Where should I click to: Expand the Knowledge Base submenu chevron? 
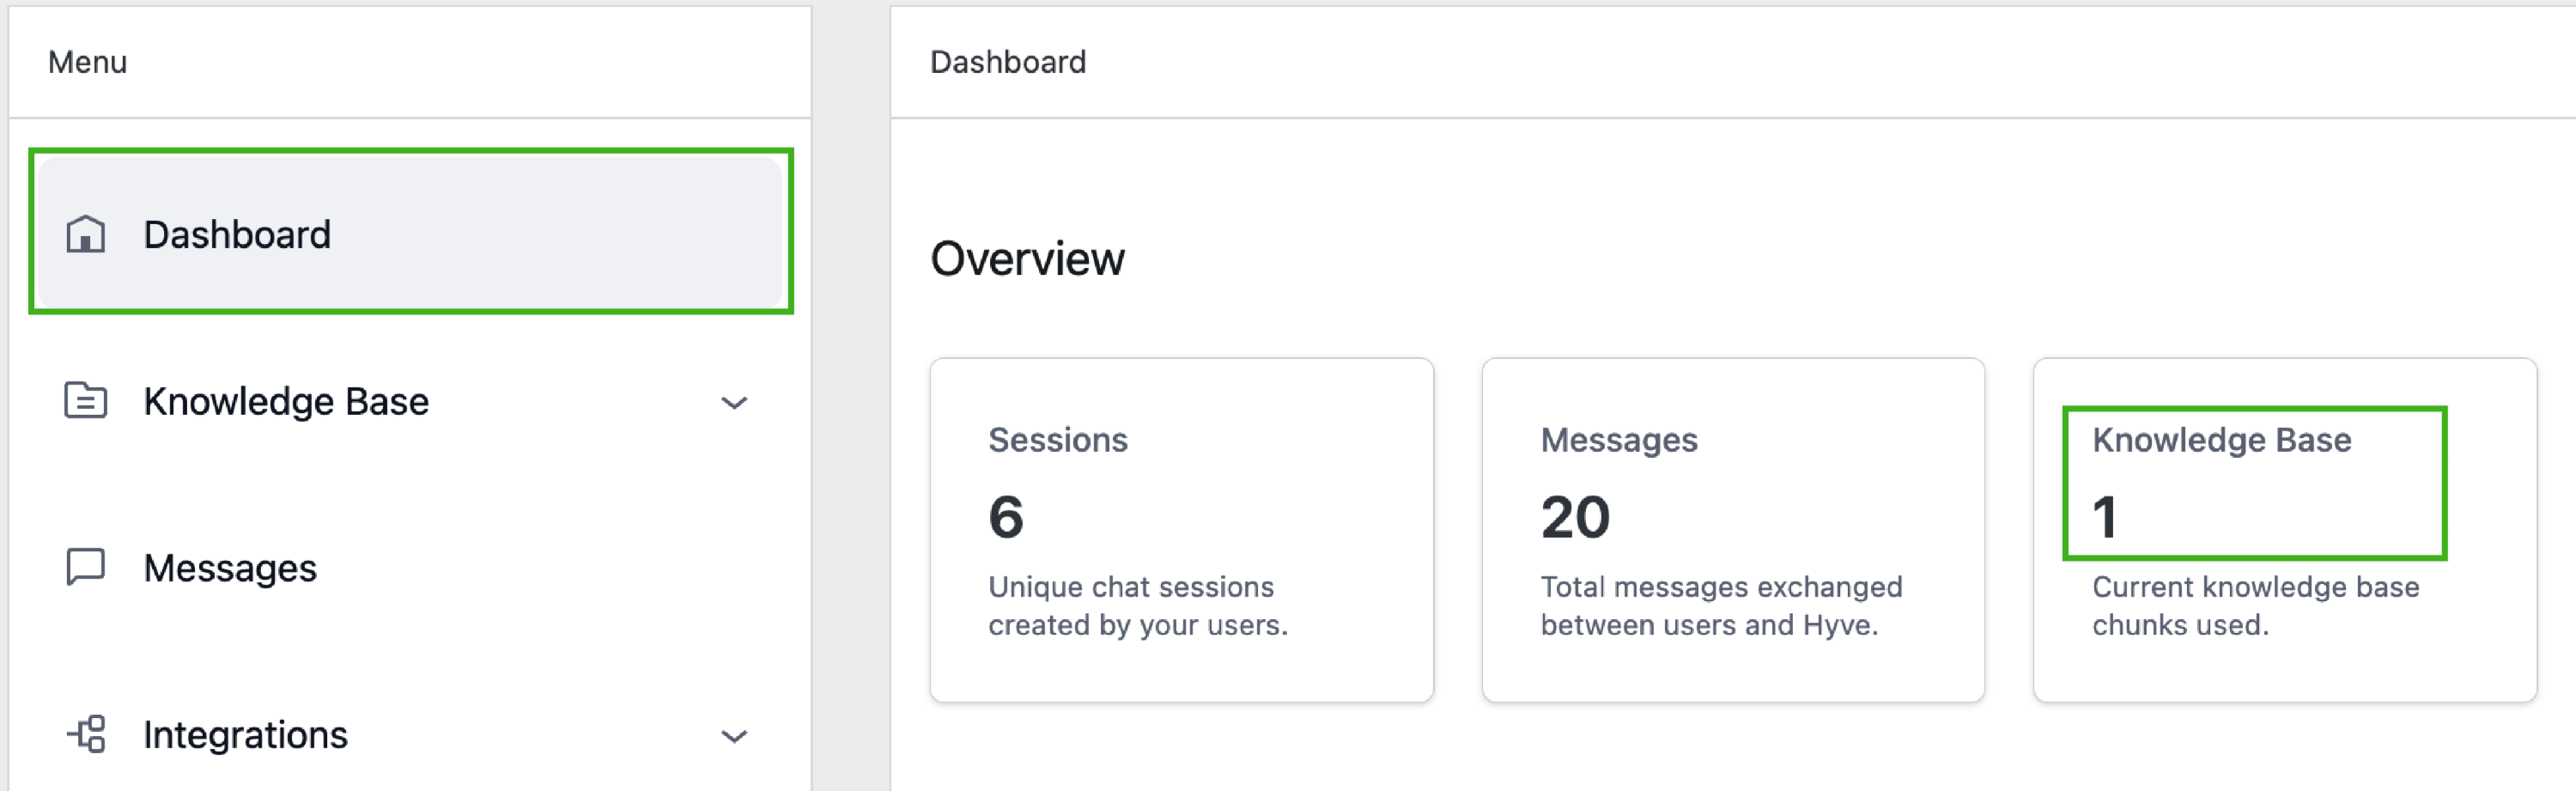[x=734, y=403]
